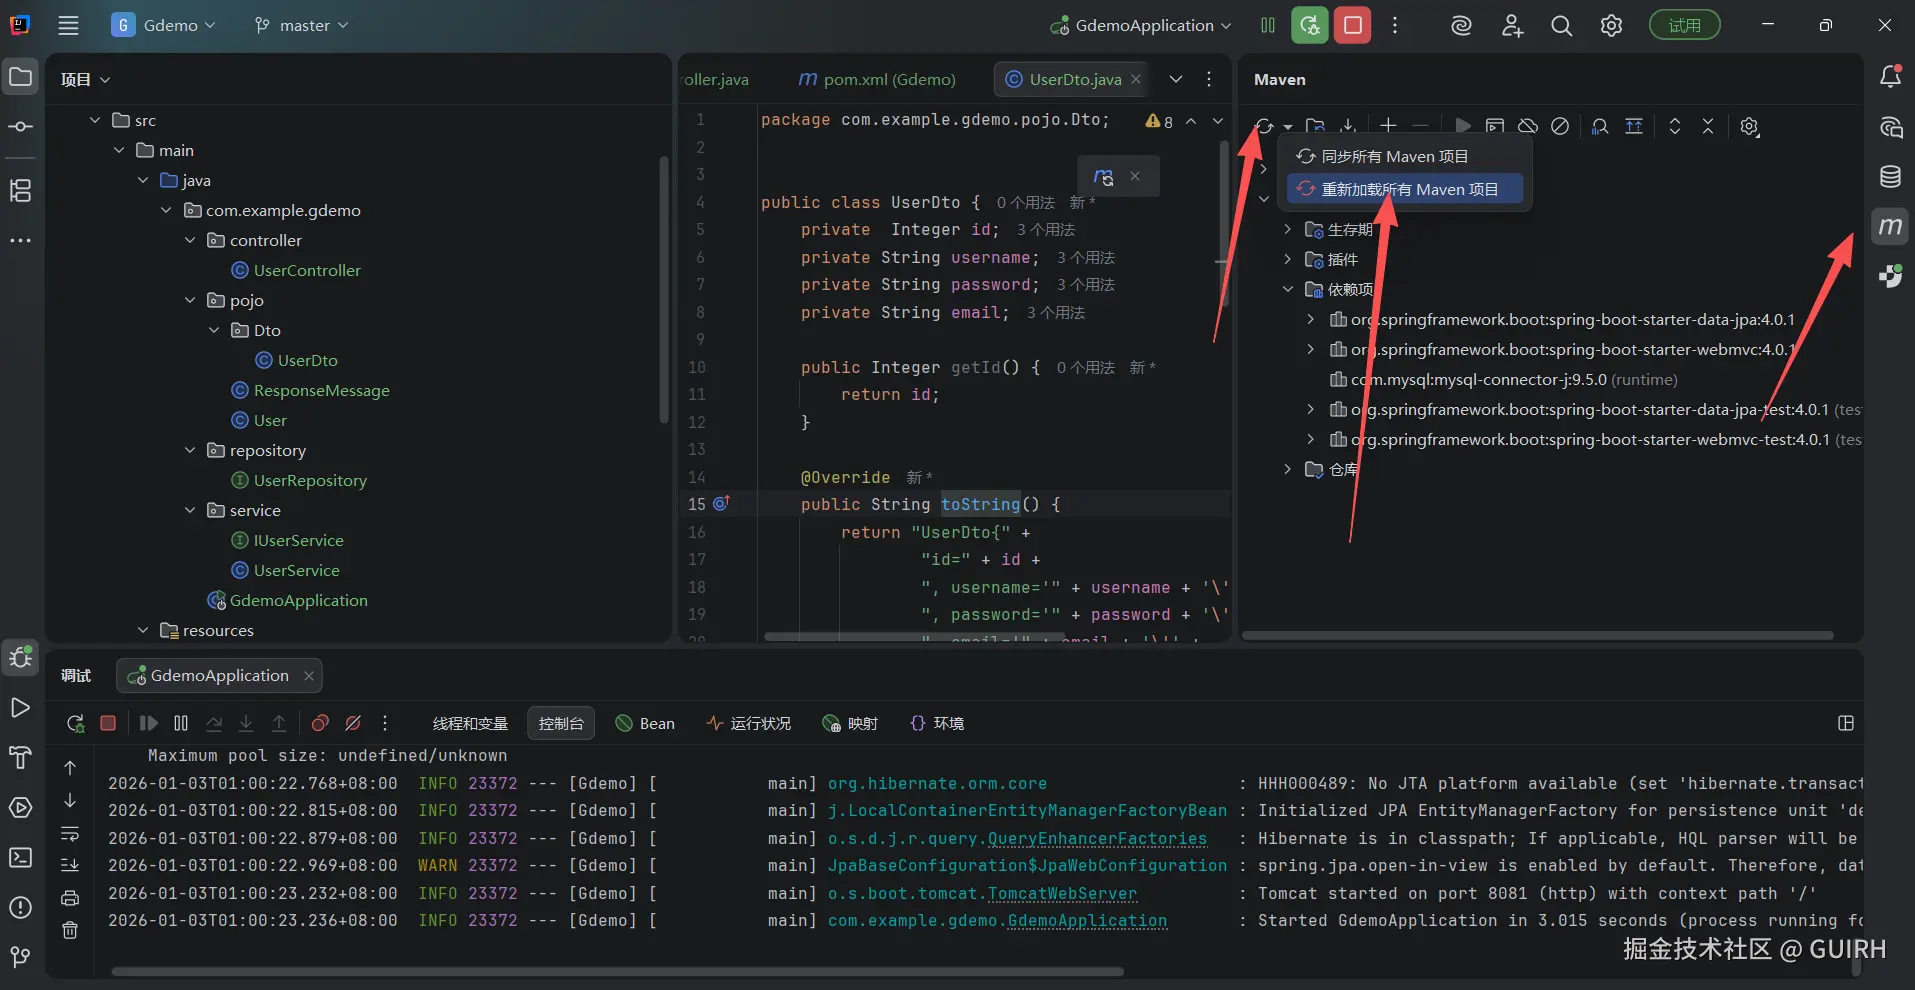Open Structure tool window in left sidebar
The image size is (1915, 990).
pos(20,190)
